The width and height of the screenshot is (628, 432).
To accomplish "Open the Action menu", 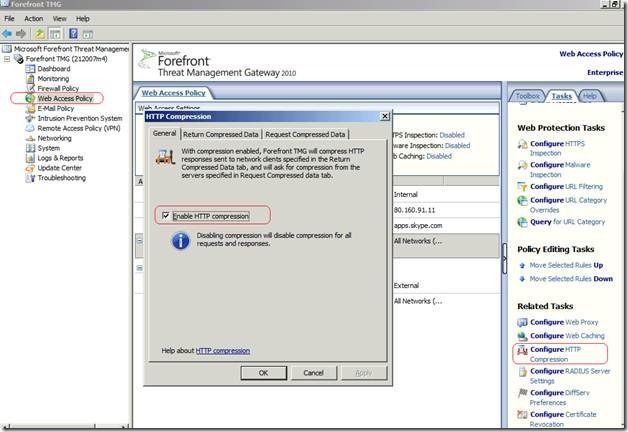I will (x=34, y=18).
